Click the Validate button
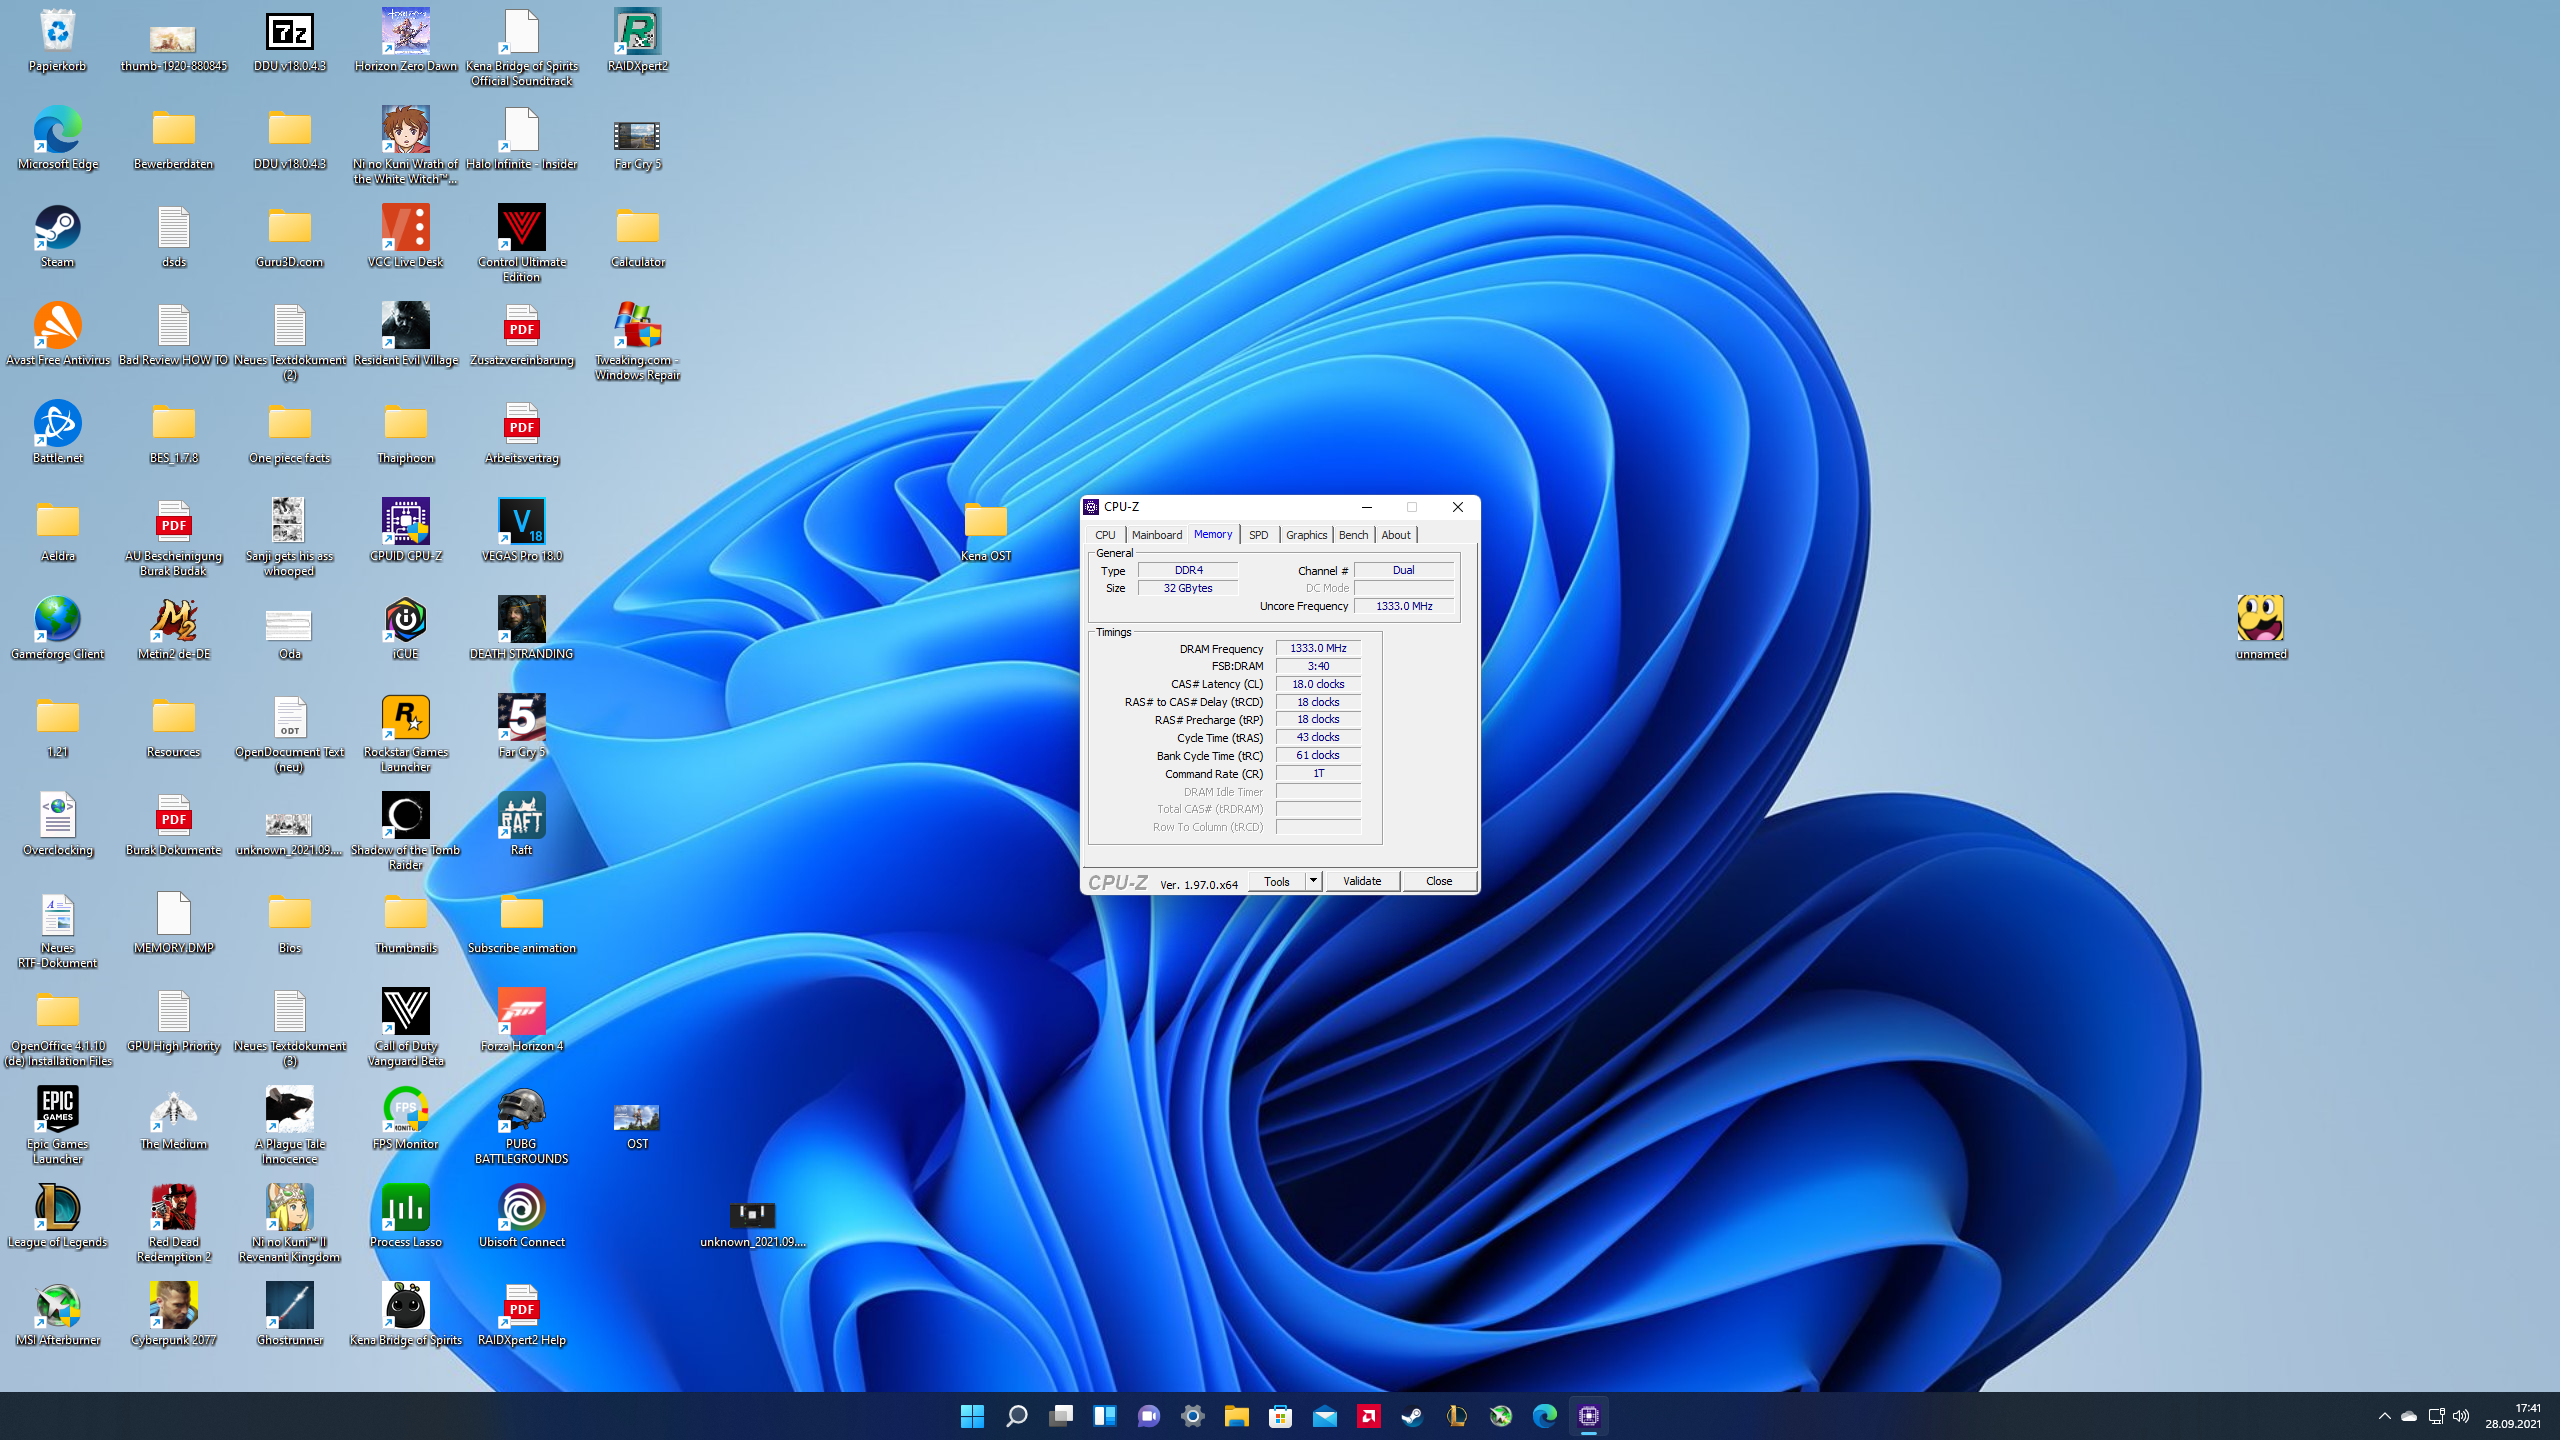This screenshot has height=1440, width=2560. 1362,881
